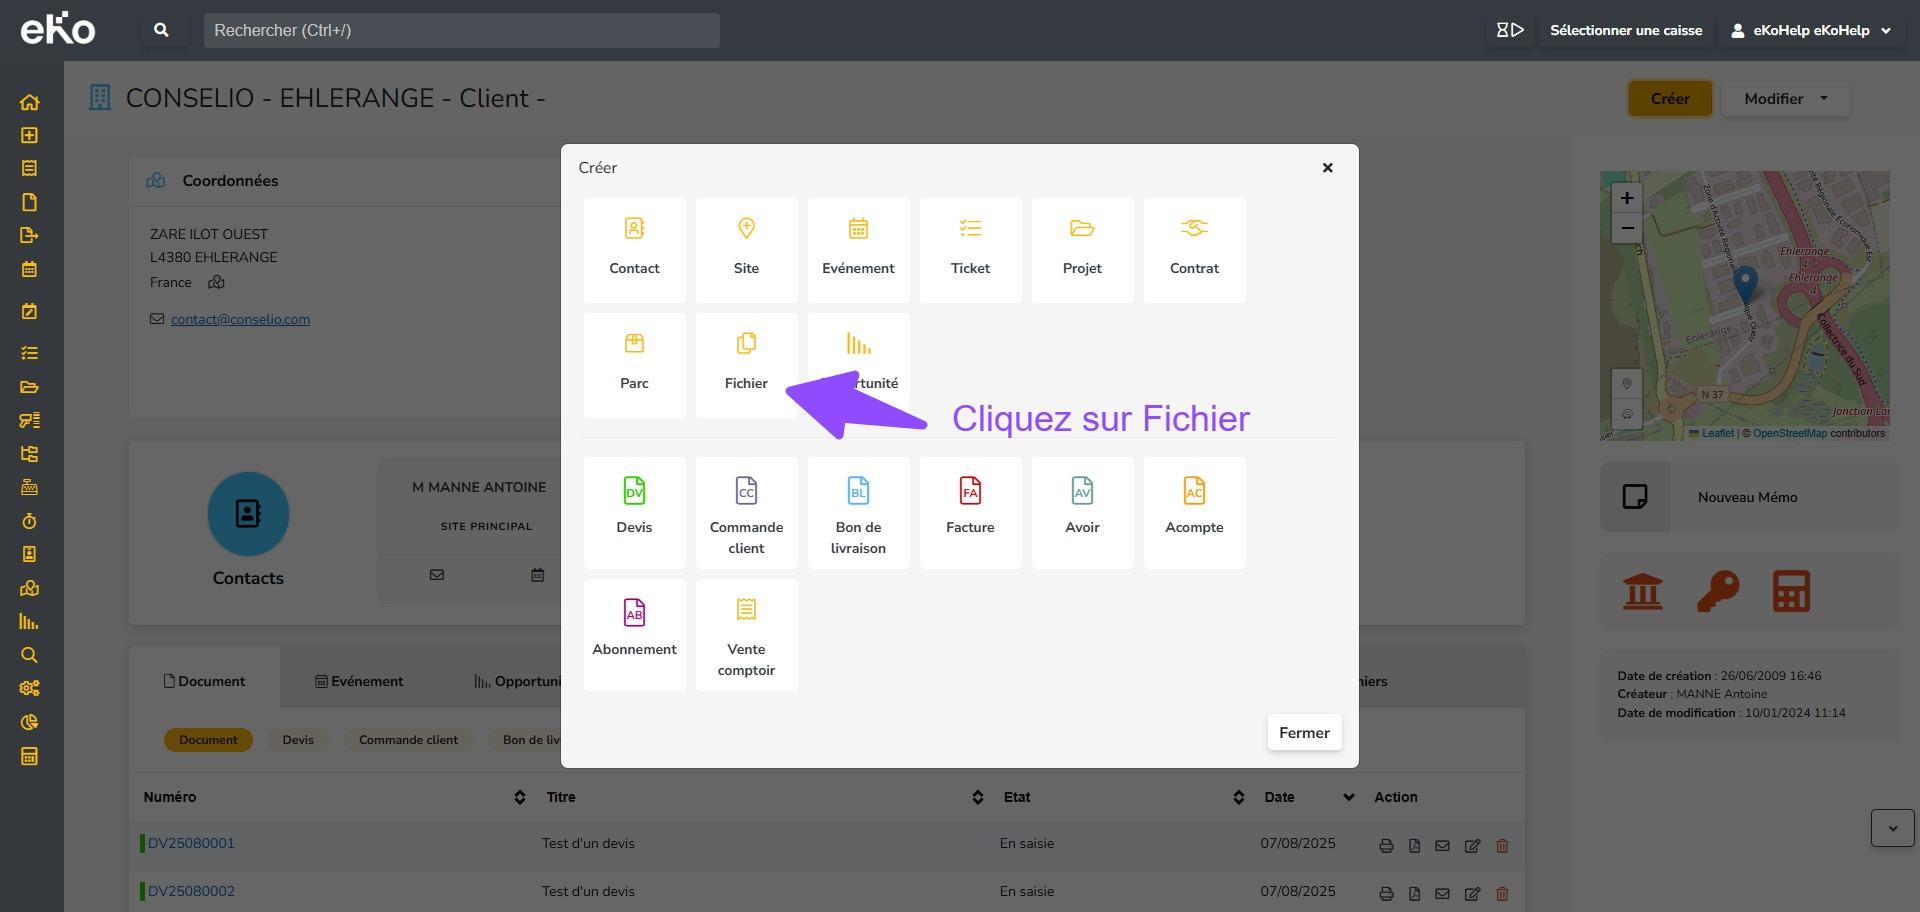Click the home icon in sidebar
The image size is (1920, 912).
[29, 102]
